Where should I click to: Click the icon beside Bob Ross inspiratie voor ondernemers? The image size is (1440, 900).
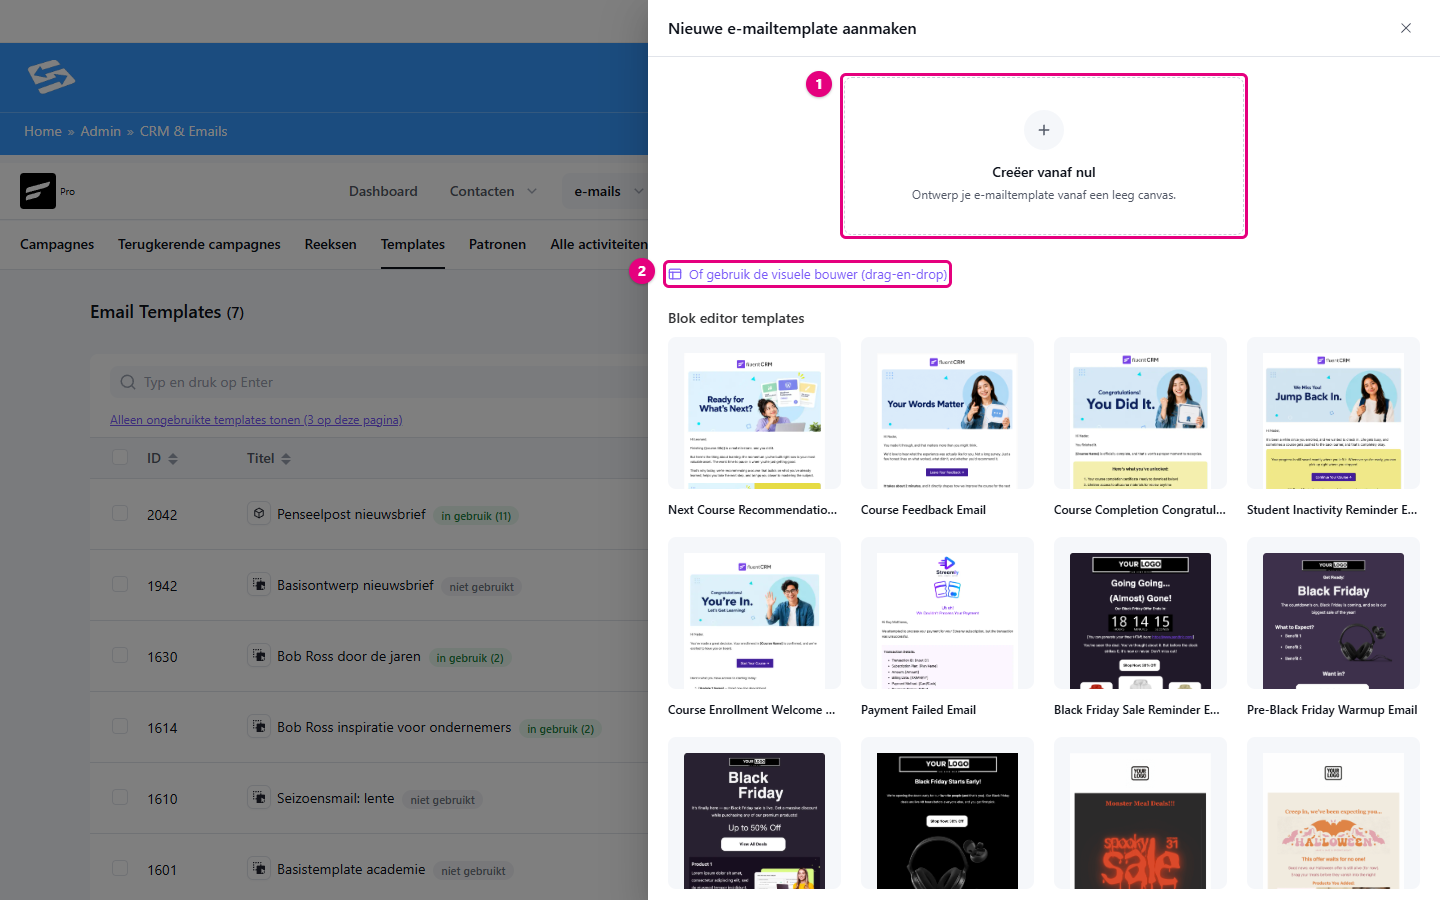(259, 726)
